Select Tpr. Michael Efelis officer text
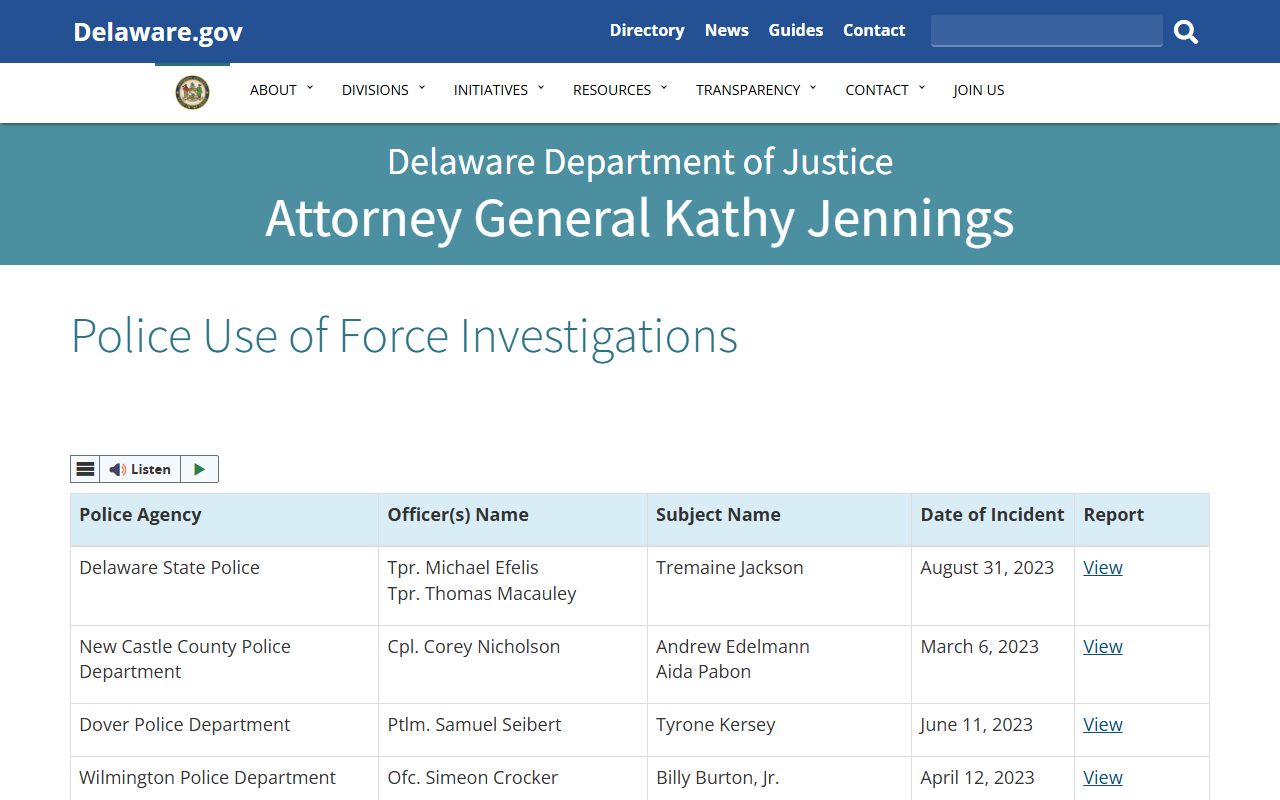The width and height of the screenshot is (1280, 800). 463,567
